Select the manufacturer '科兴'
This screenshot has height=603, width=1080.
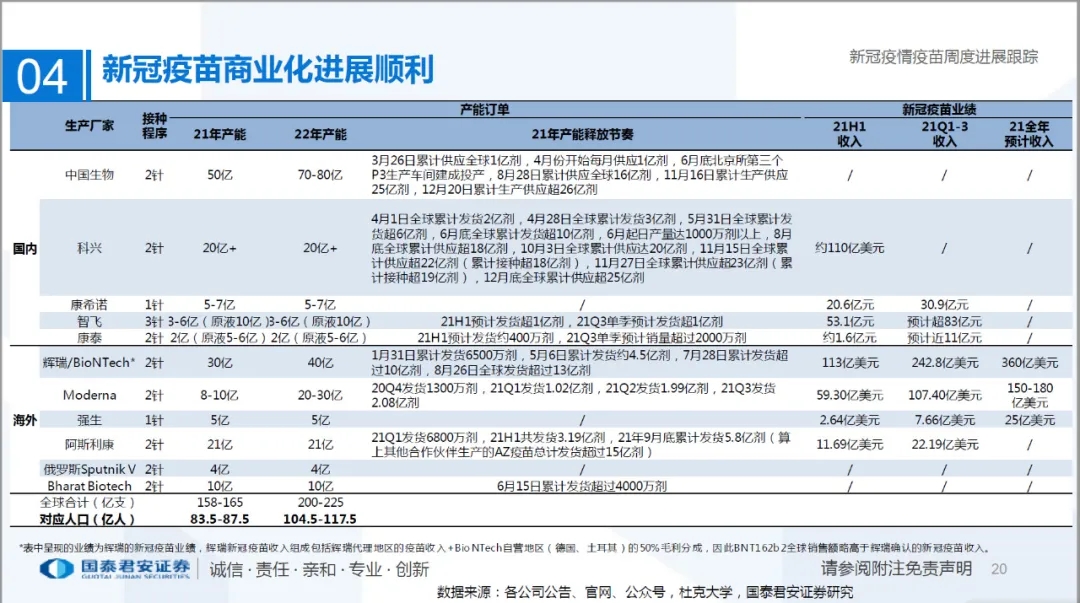[x=89, y=248]
